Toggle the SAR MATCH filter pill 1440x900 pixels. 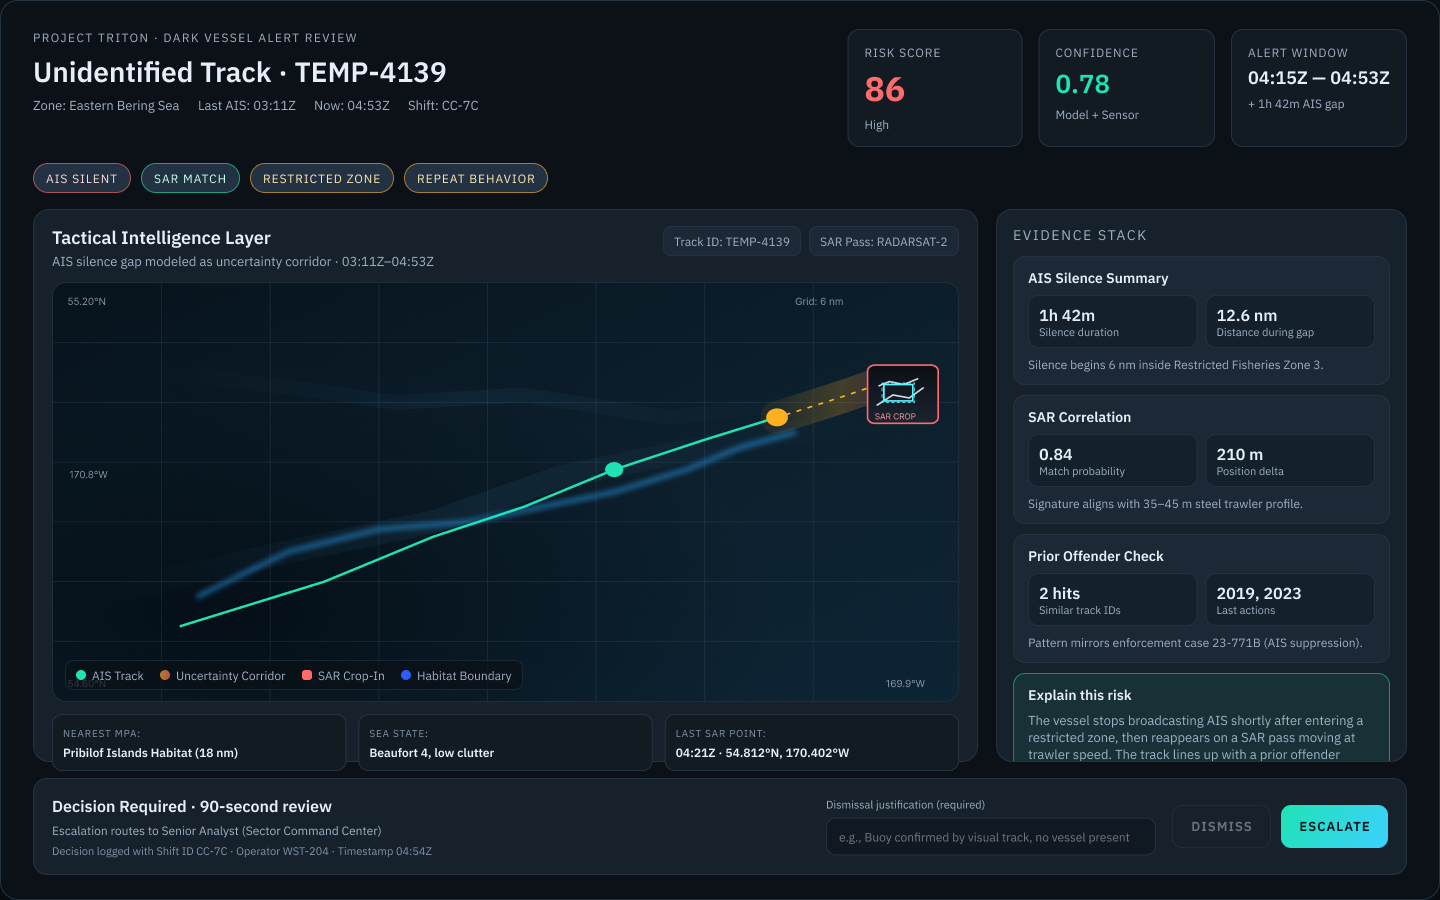click(x=190, y=178)
